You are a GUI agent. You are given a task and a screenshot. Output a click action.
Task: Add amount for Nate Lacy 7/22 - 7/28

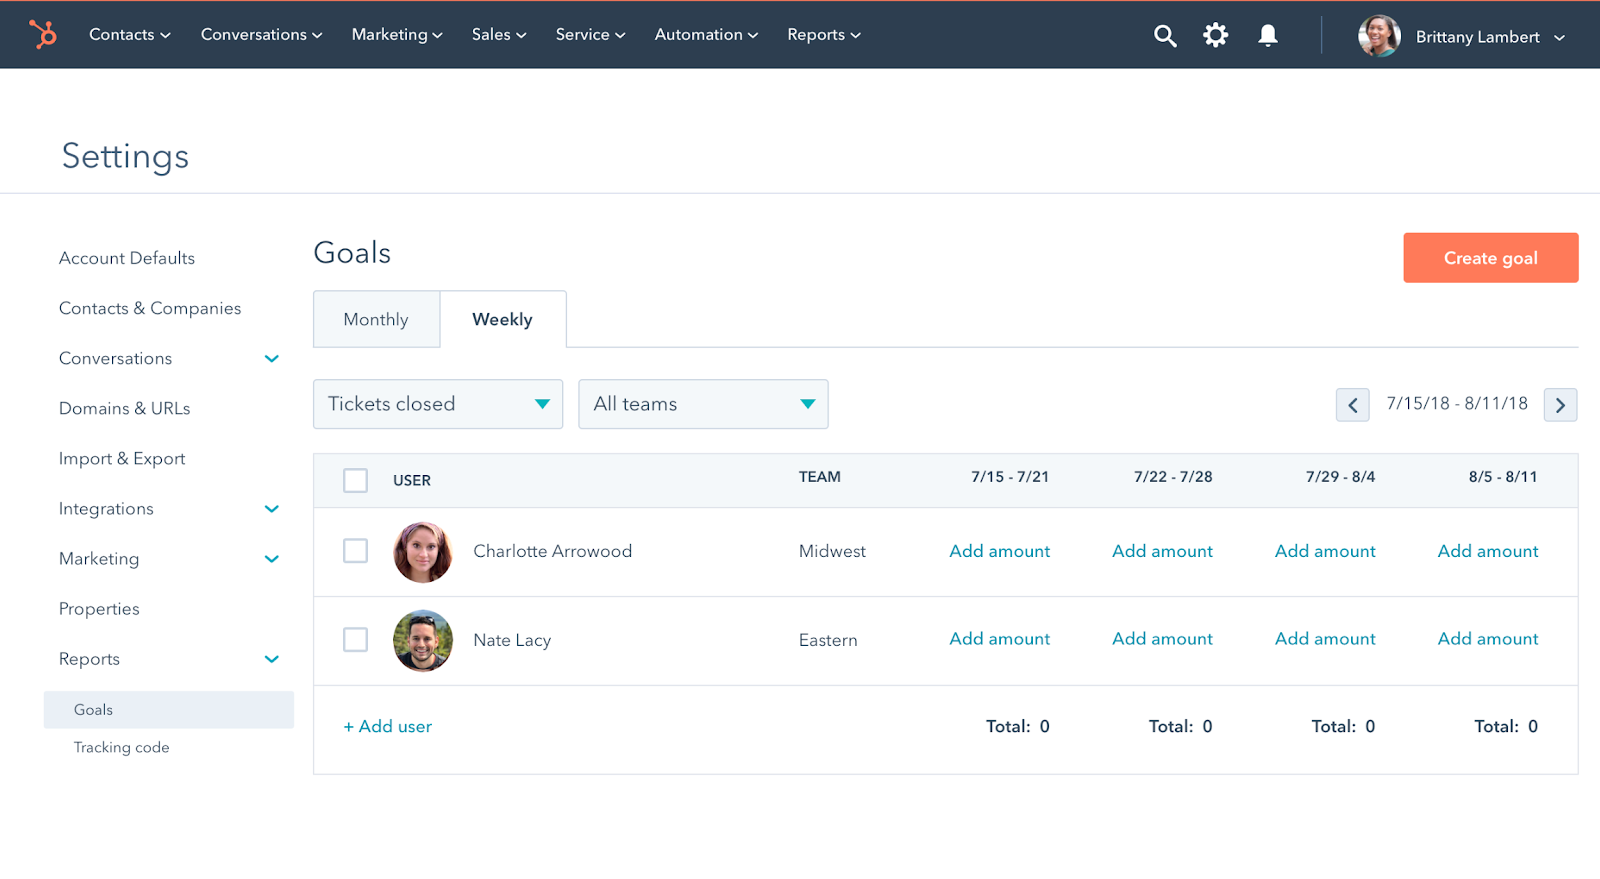coord(1163,639)
